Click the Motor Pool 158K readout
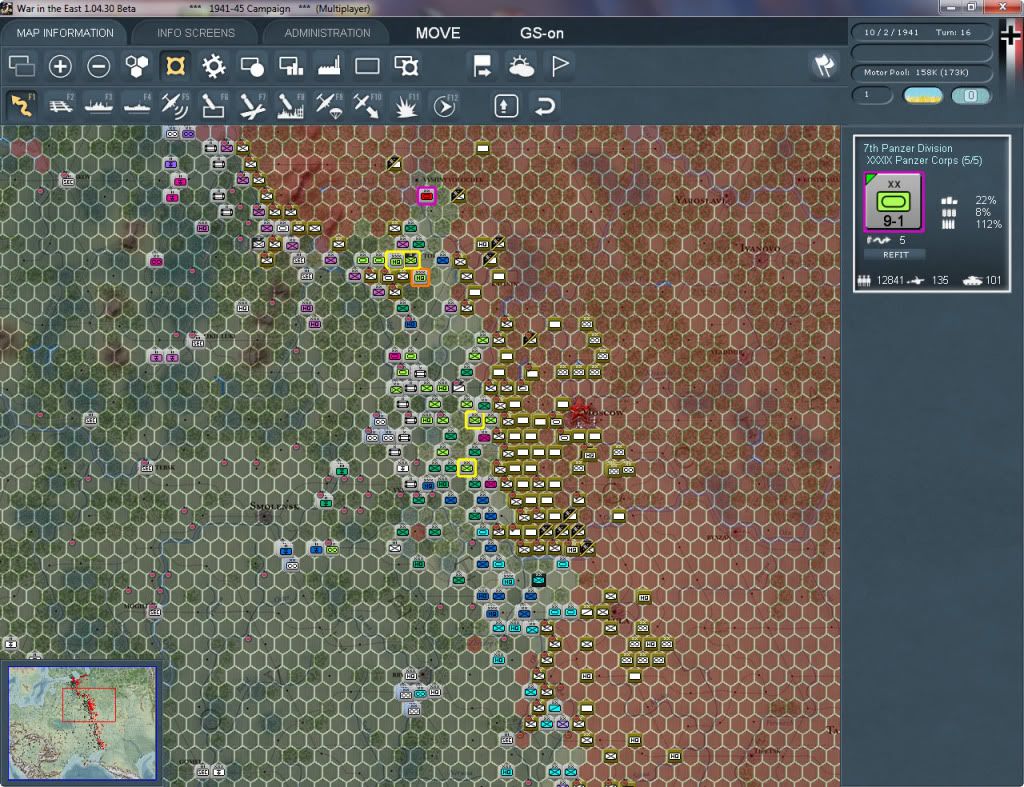 [916, 72]
